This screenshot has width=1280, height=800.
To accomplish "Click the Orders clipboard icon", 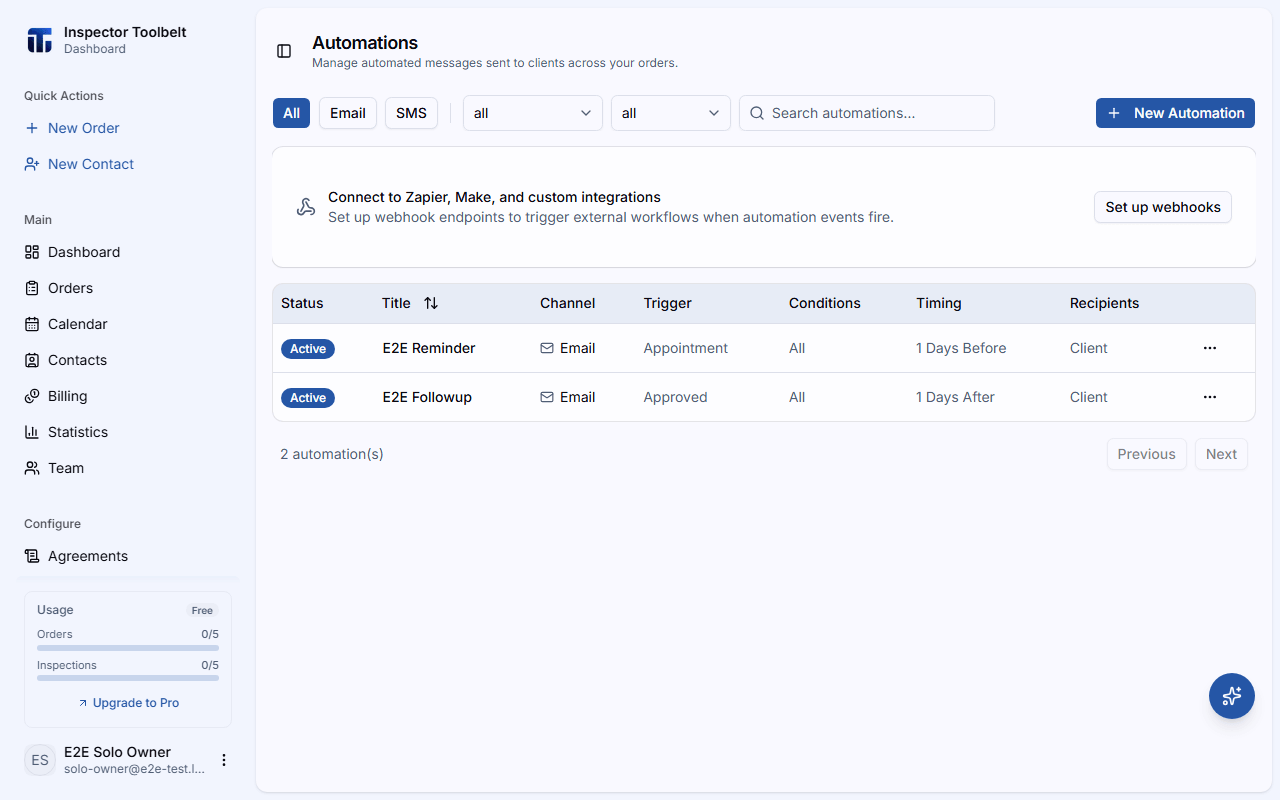I will click(x=32, y=288).
